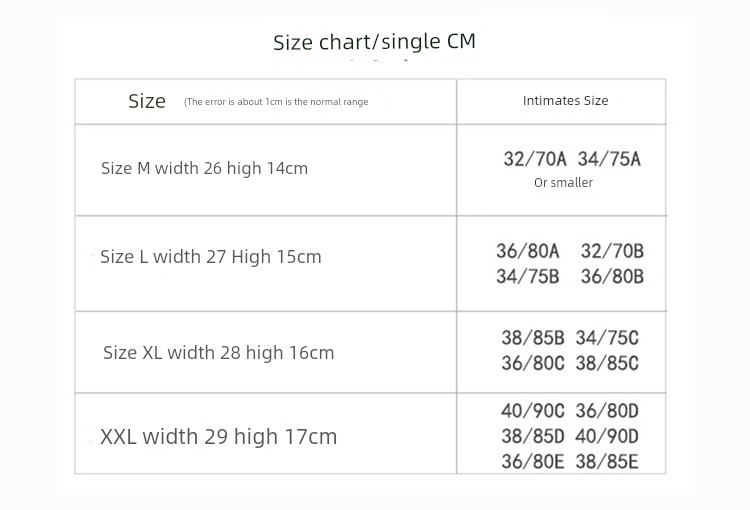Click the "Or smaller" text

point(563,183)
